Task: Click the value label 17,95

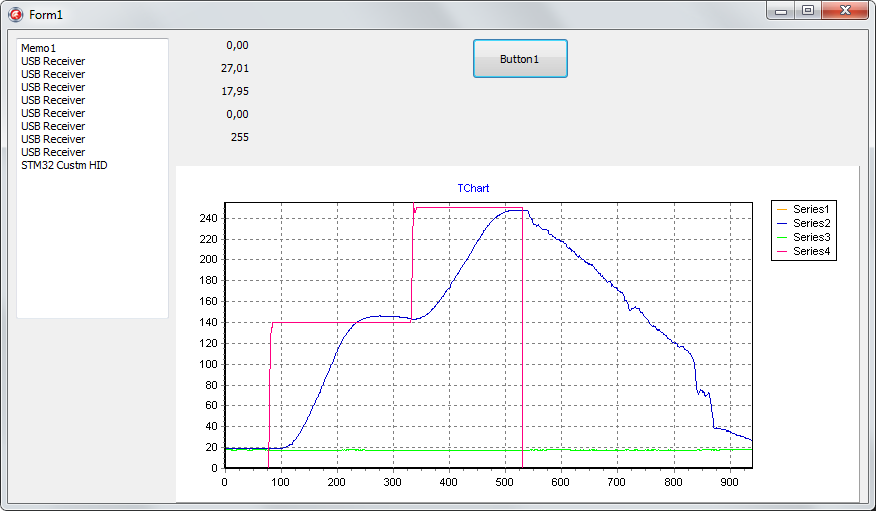Action: tap(235, 91)
